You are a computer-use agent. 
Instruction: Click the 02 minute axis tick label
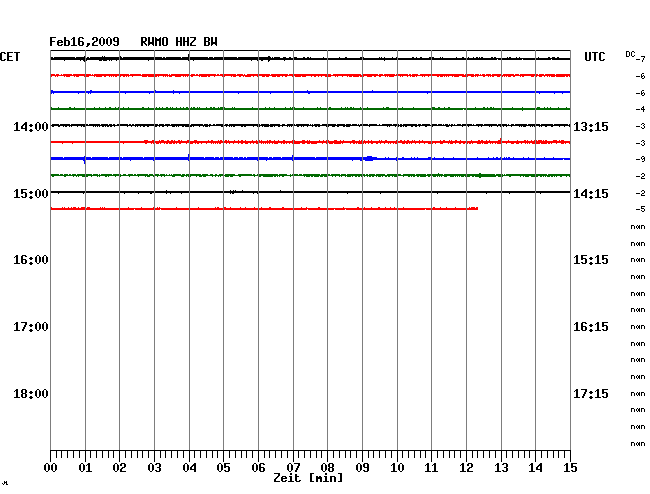119,468
